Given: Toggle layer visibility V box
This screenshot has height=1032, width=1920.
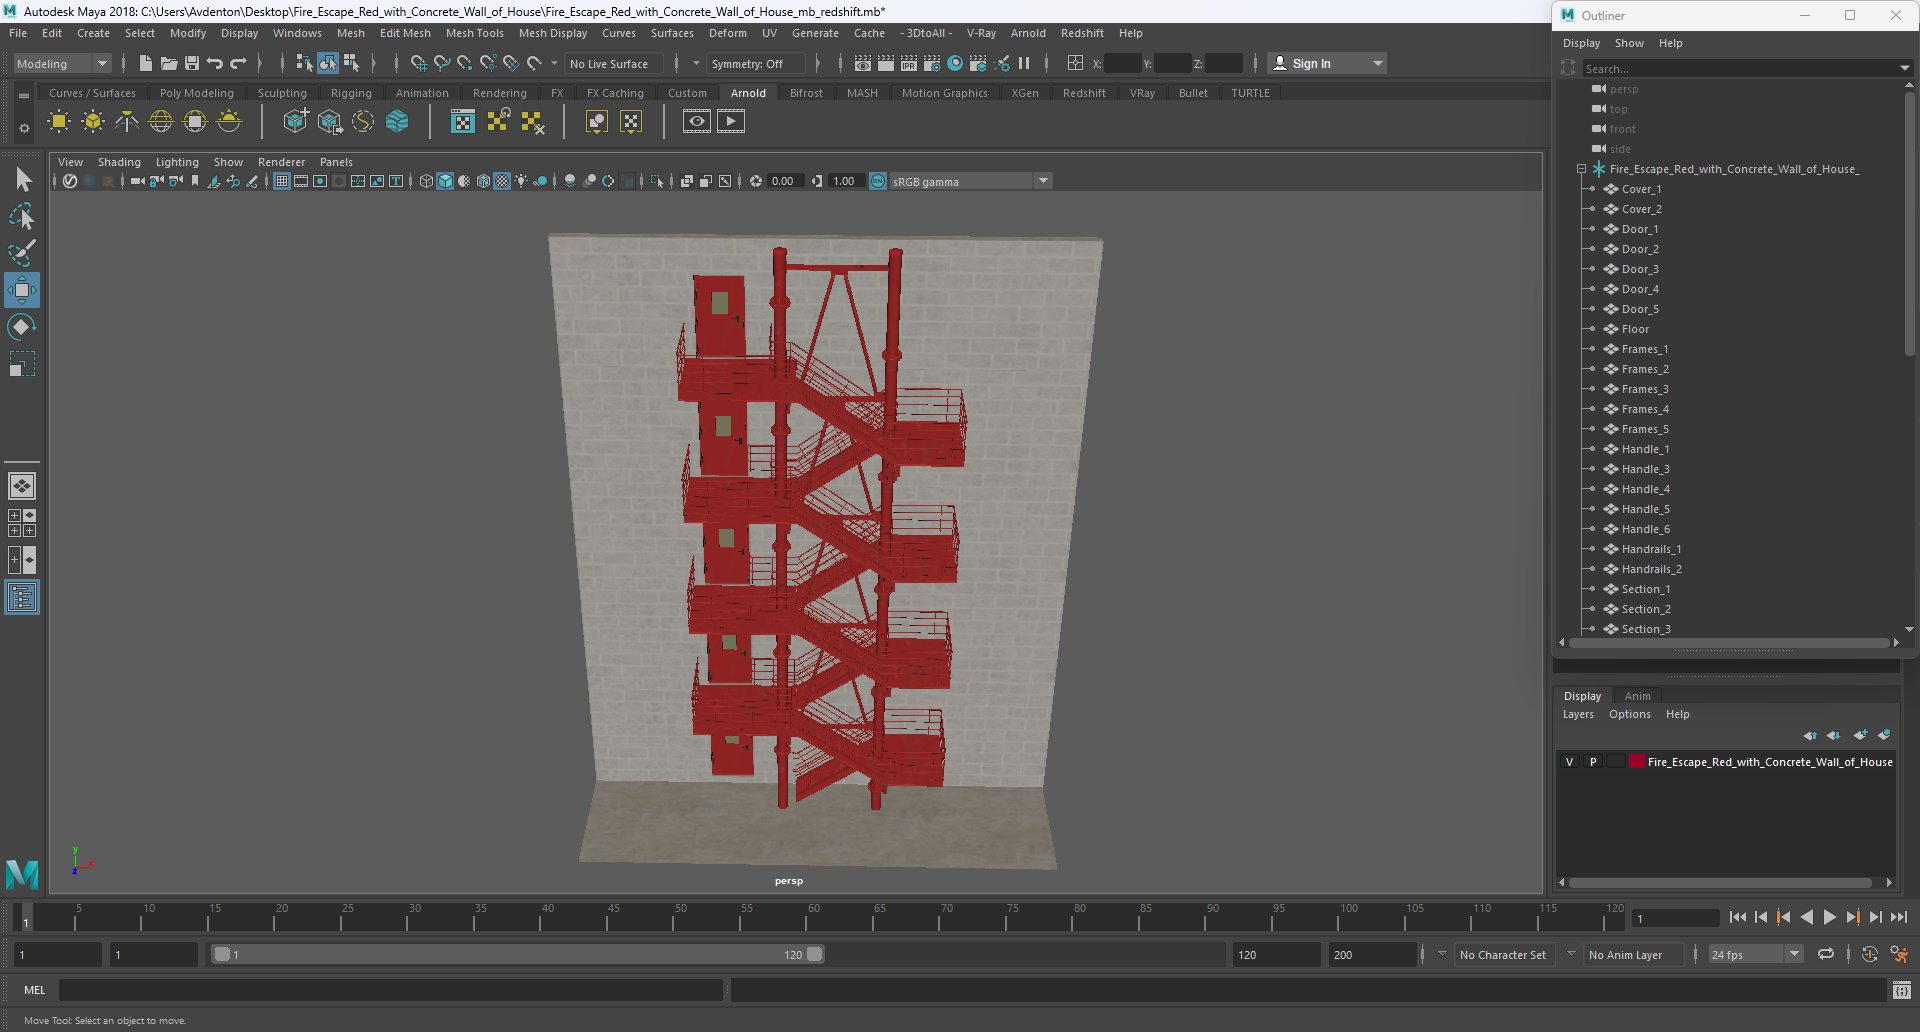Looking at the screenshot, I should point(1569,762).
